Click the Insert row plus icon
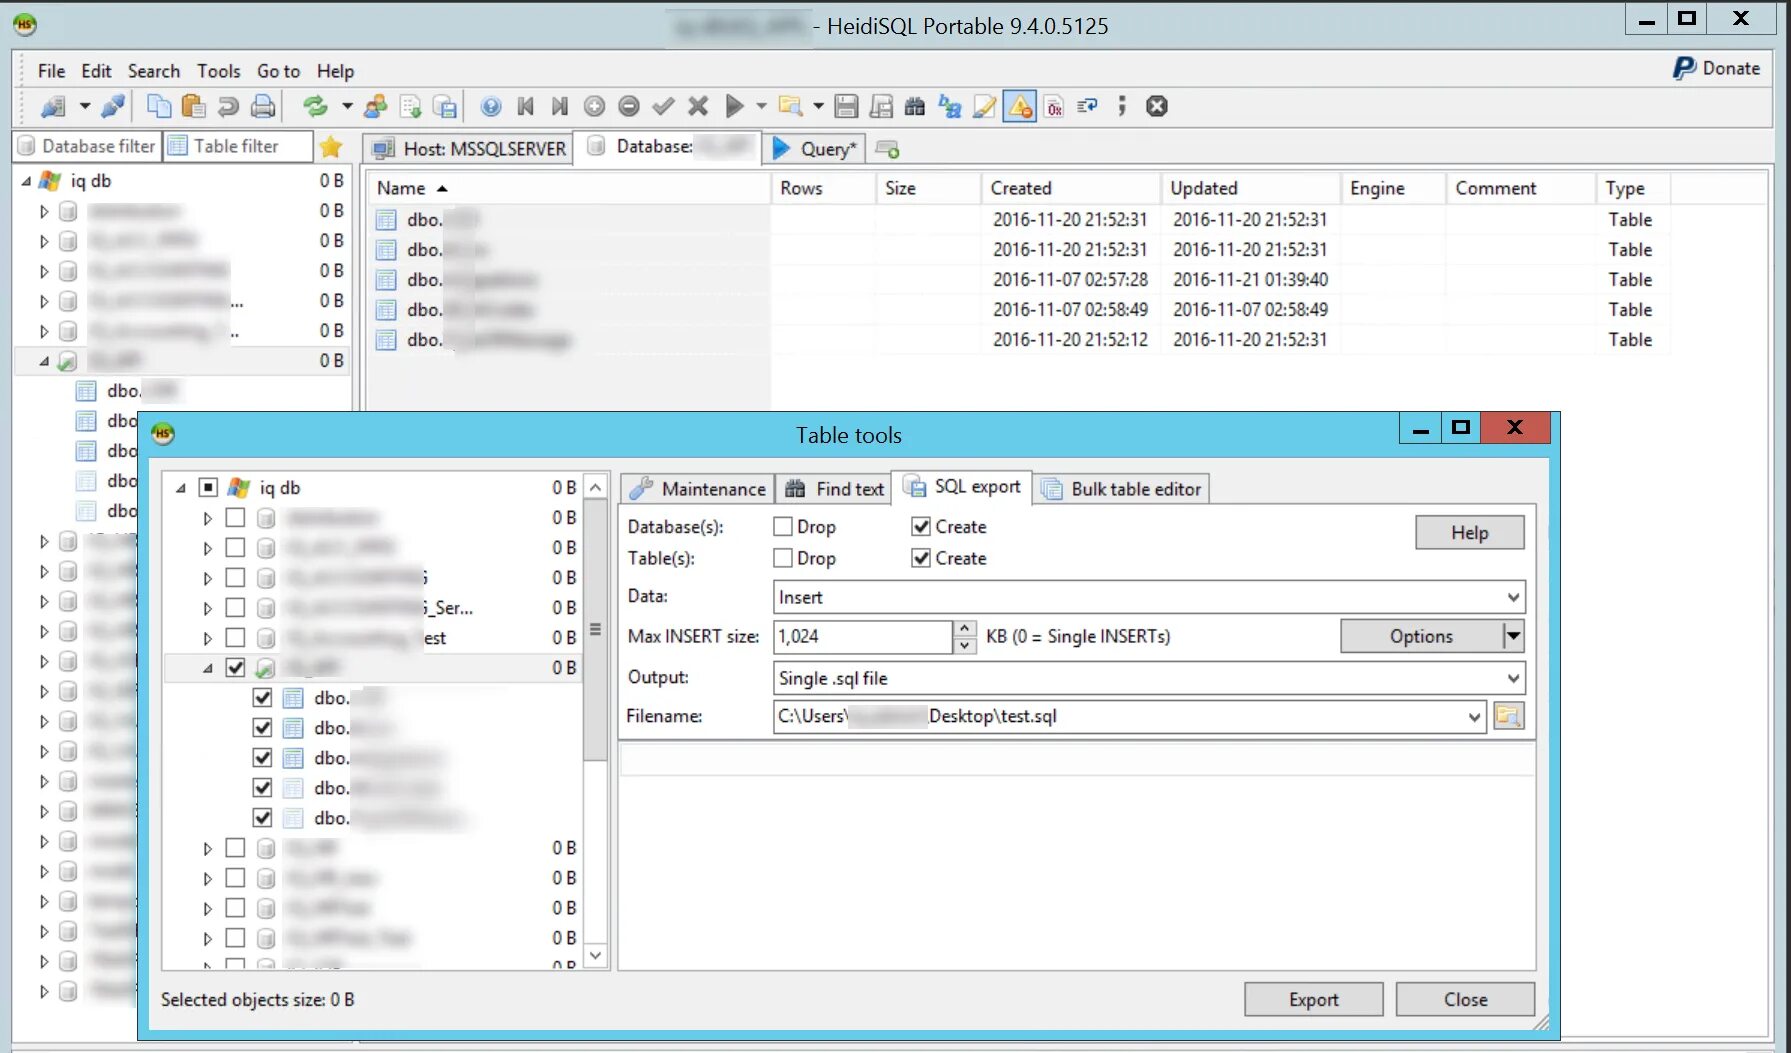Screen dimensions: 1791x1053 594,106
